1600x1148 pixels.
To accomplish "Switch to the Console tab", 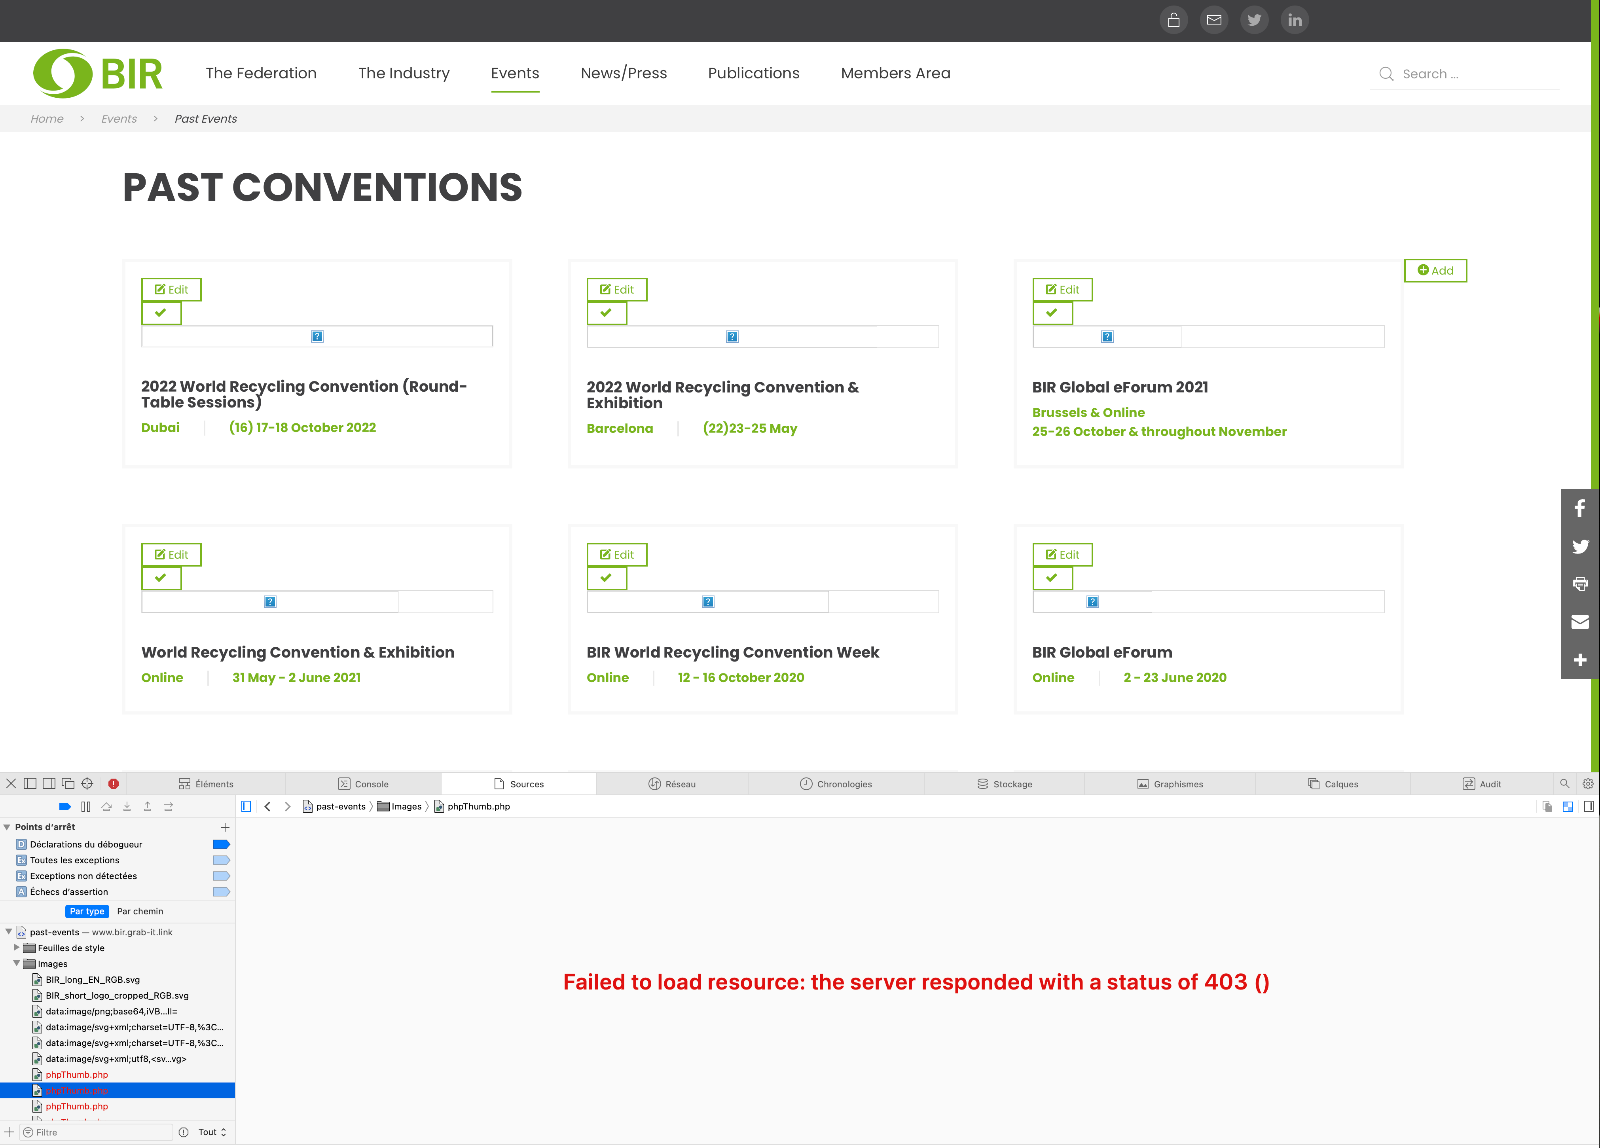I will pyautogui.click(x=363, y=784).
